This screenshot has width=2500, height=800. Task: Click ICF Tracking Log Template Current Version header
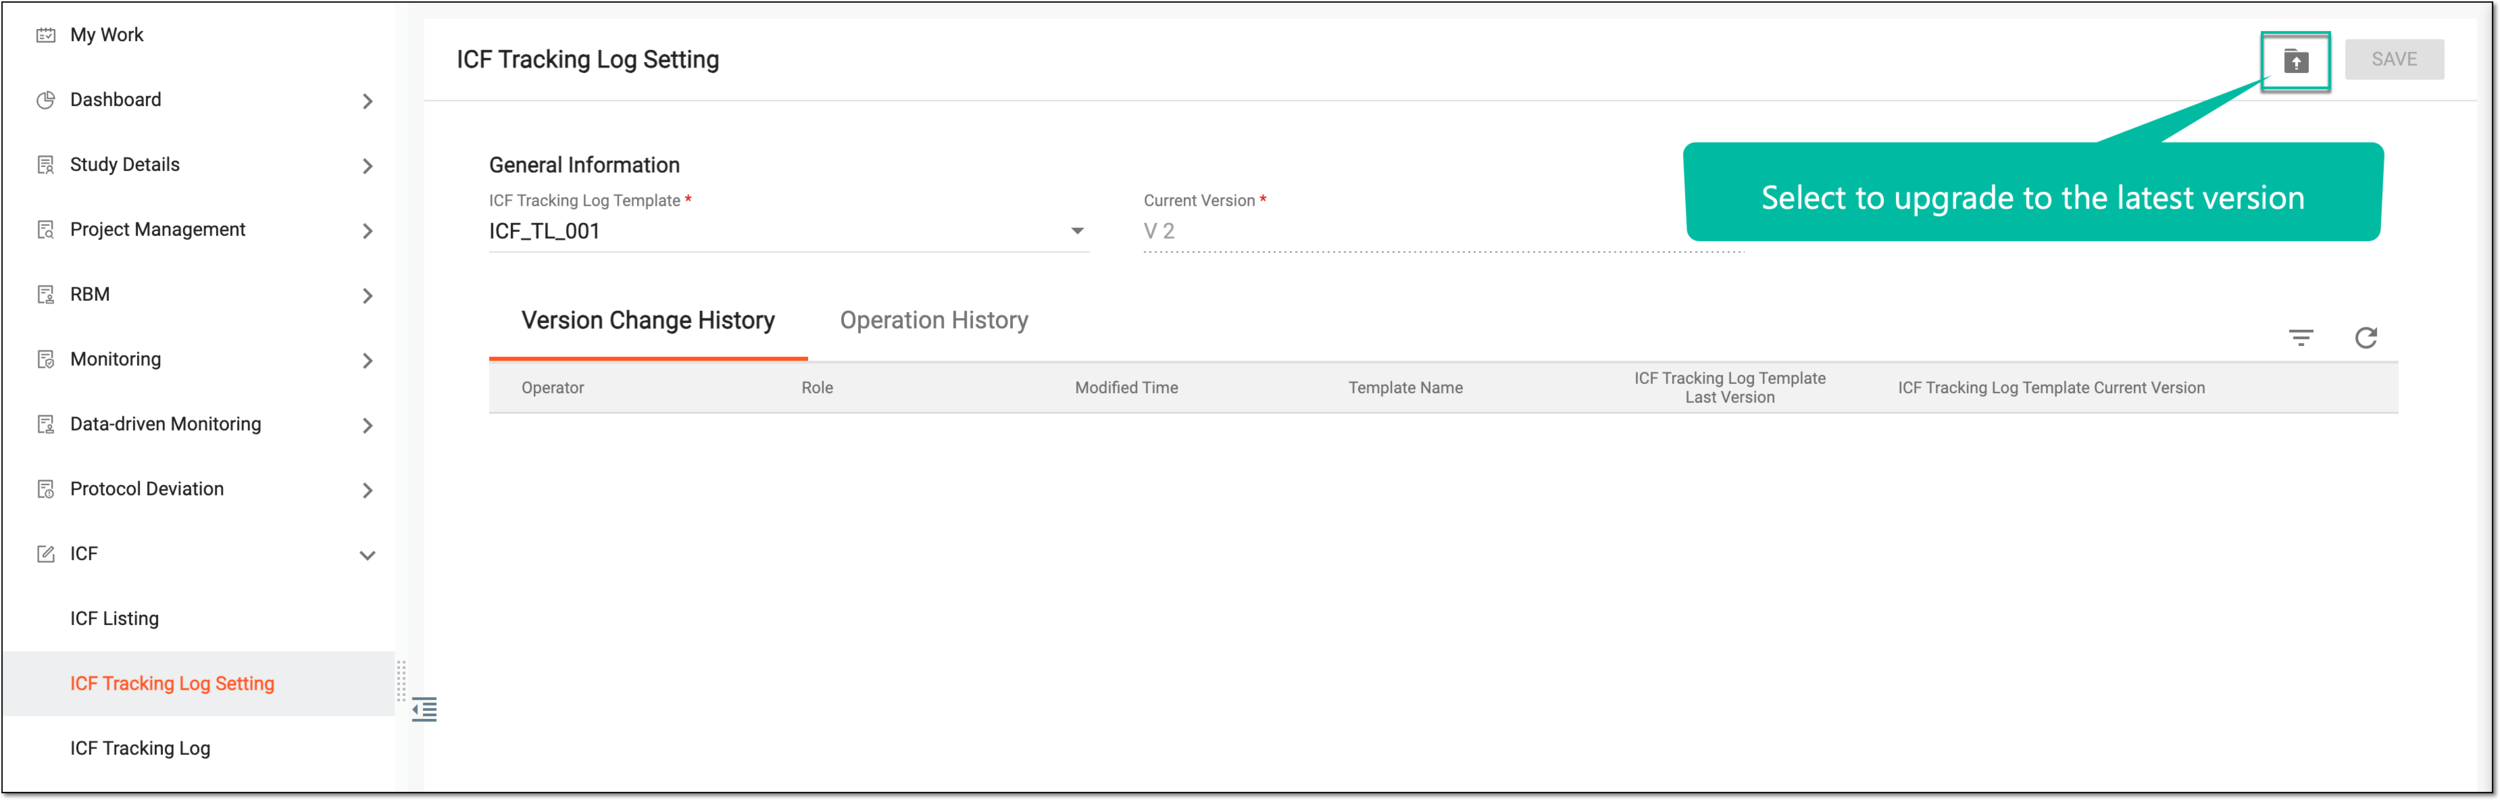point(2051,388)
